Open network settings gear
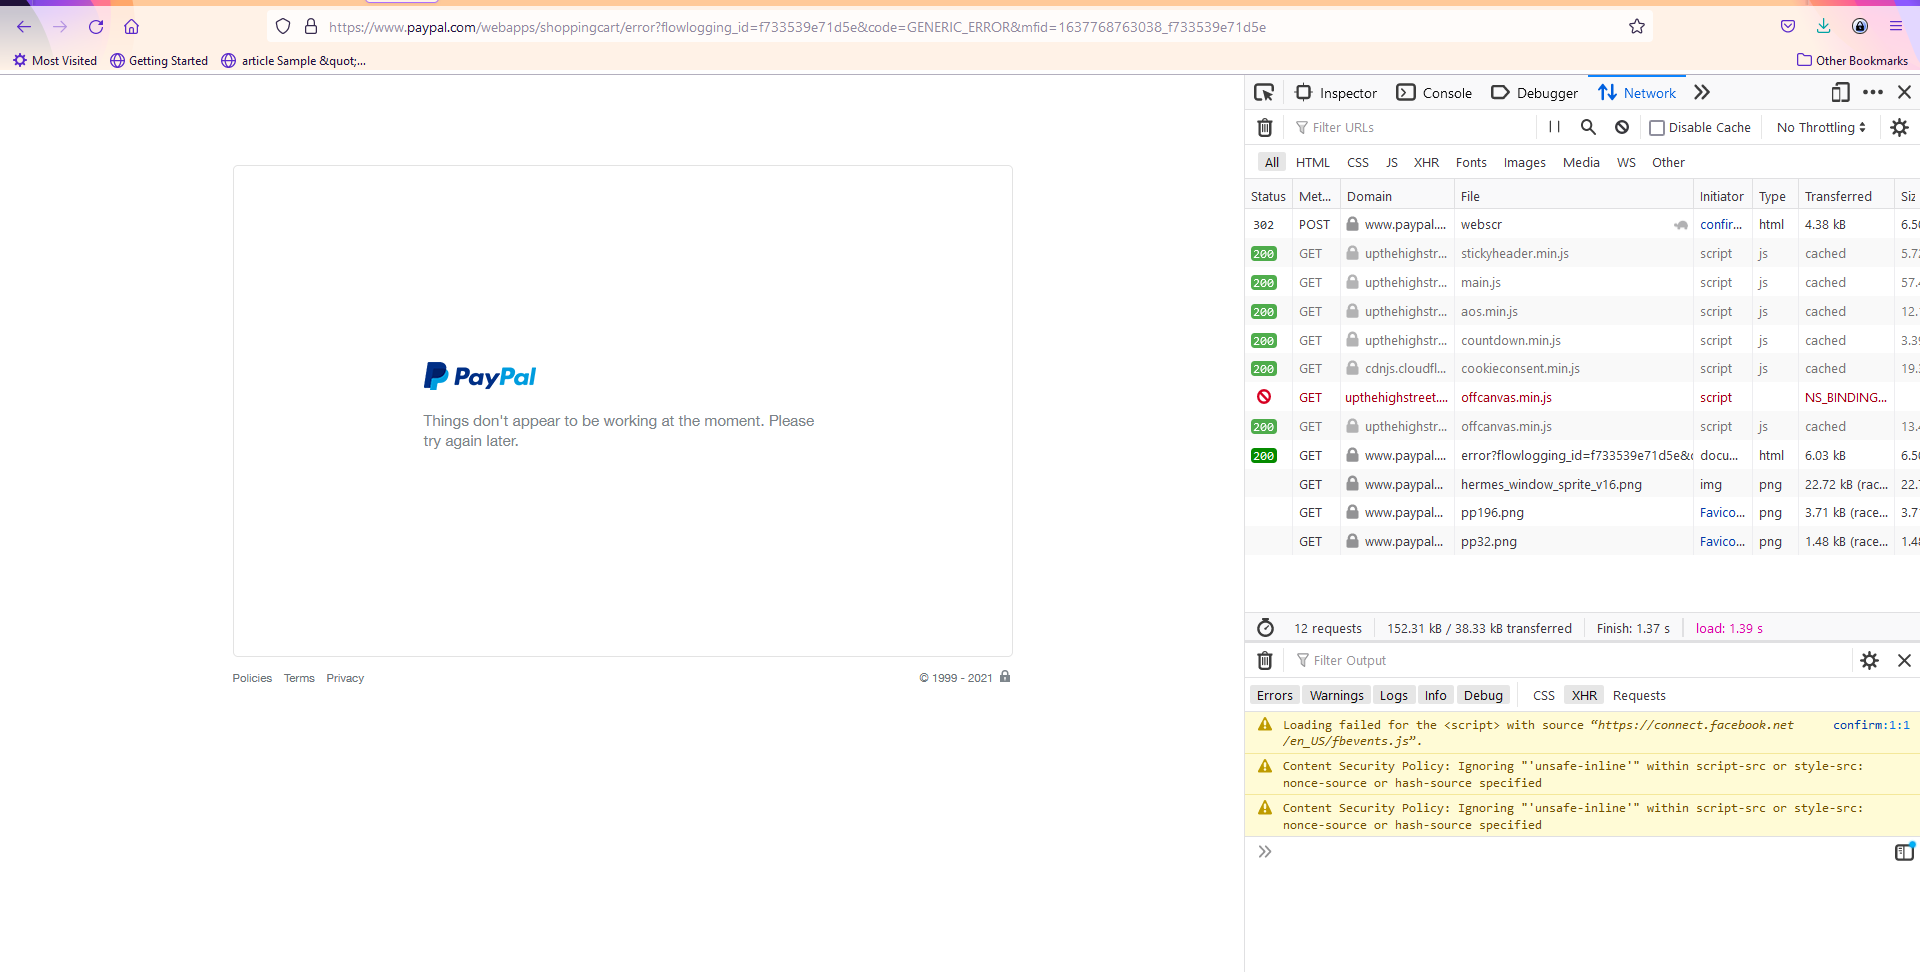1920x972 pixels. 1900,127
